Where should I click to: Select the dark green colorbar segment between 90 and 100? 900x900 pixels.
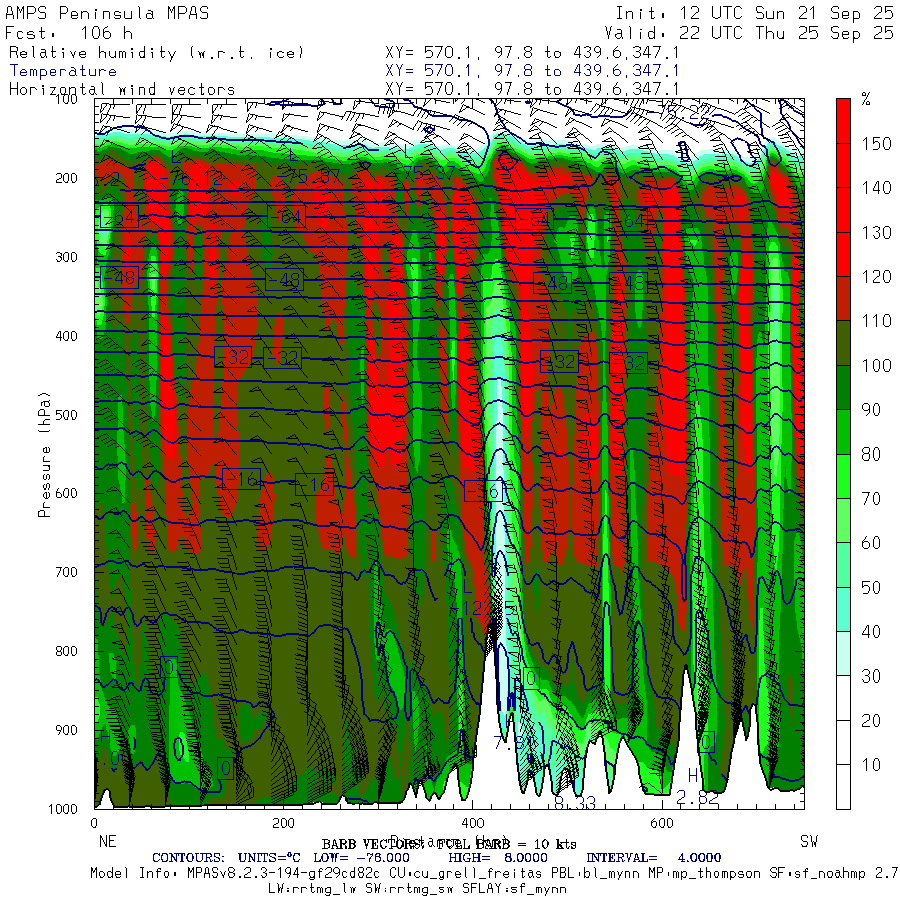[x=843, y=387]
